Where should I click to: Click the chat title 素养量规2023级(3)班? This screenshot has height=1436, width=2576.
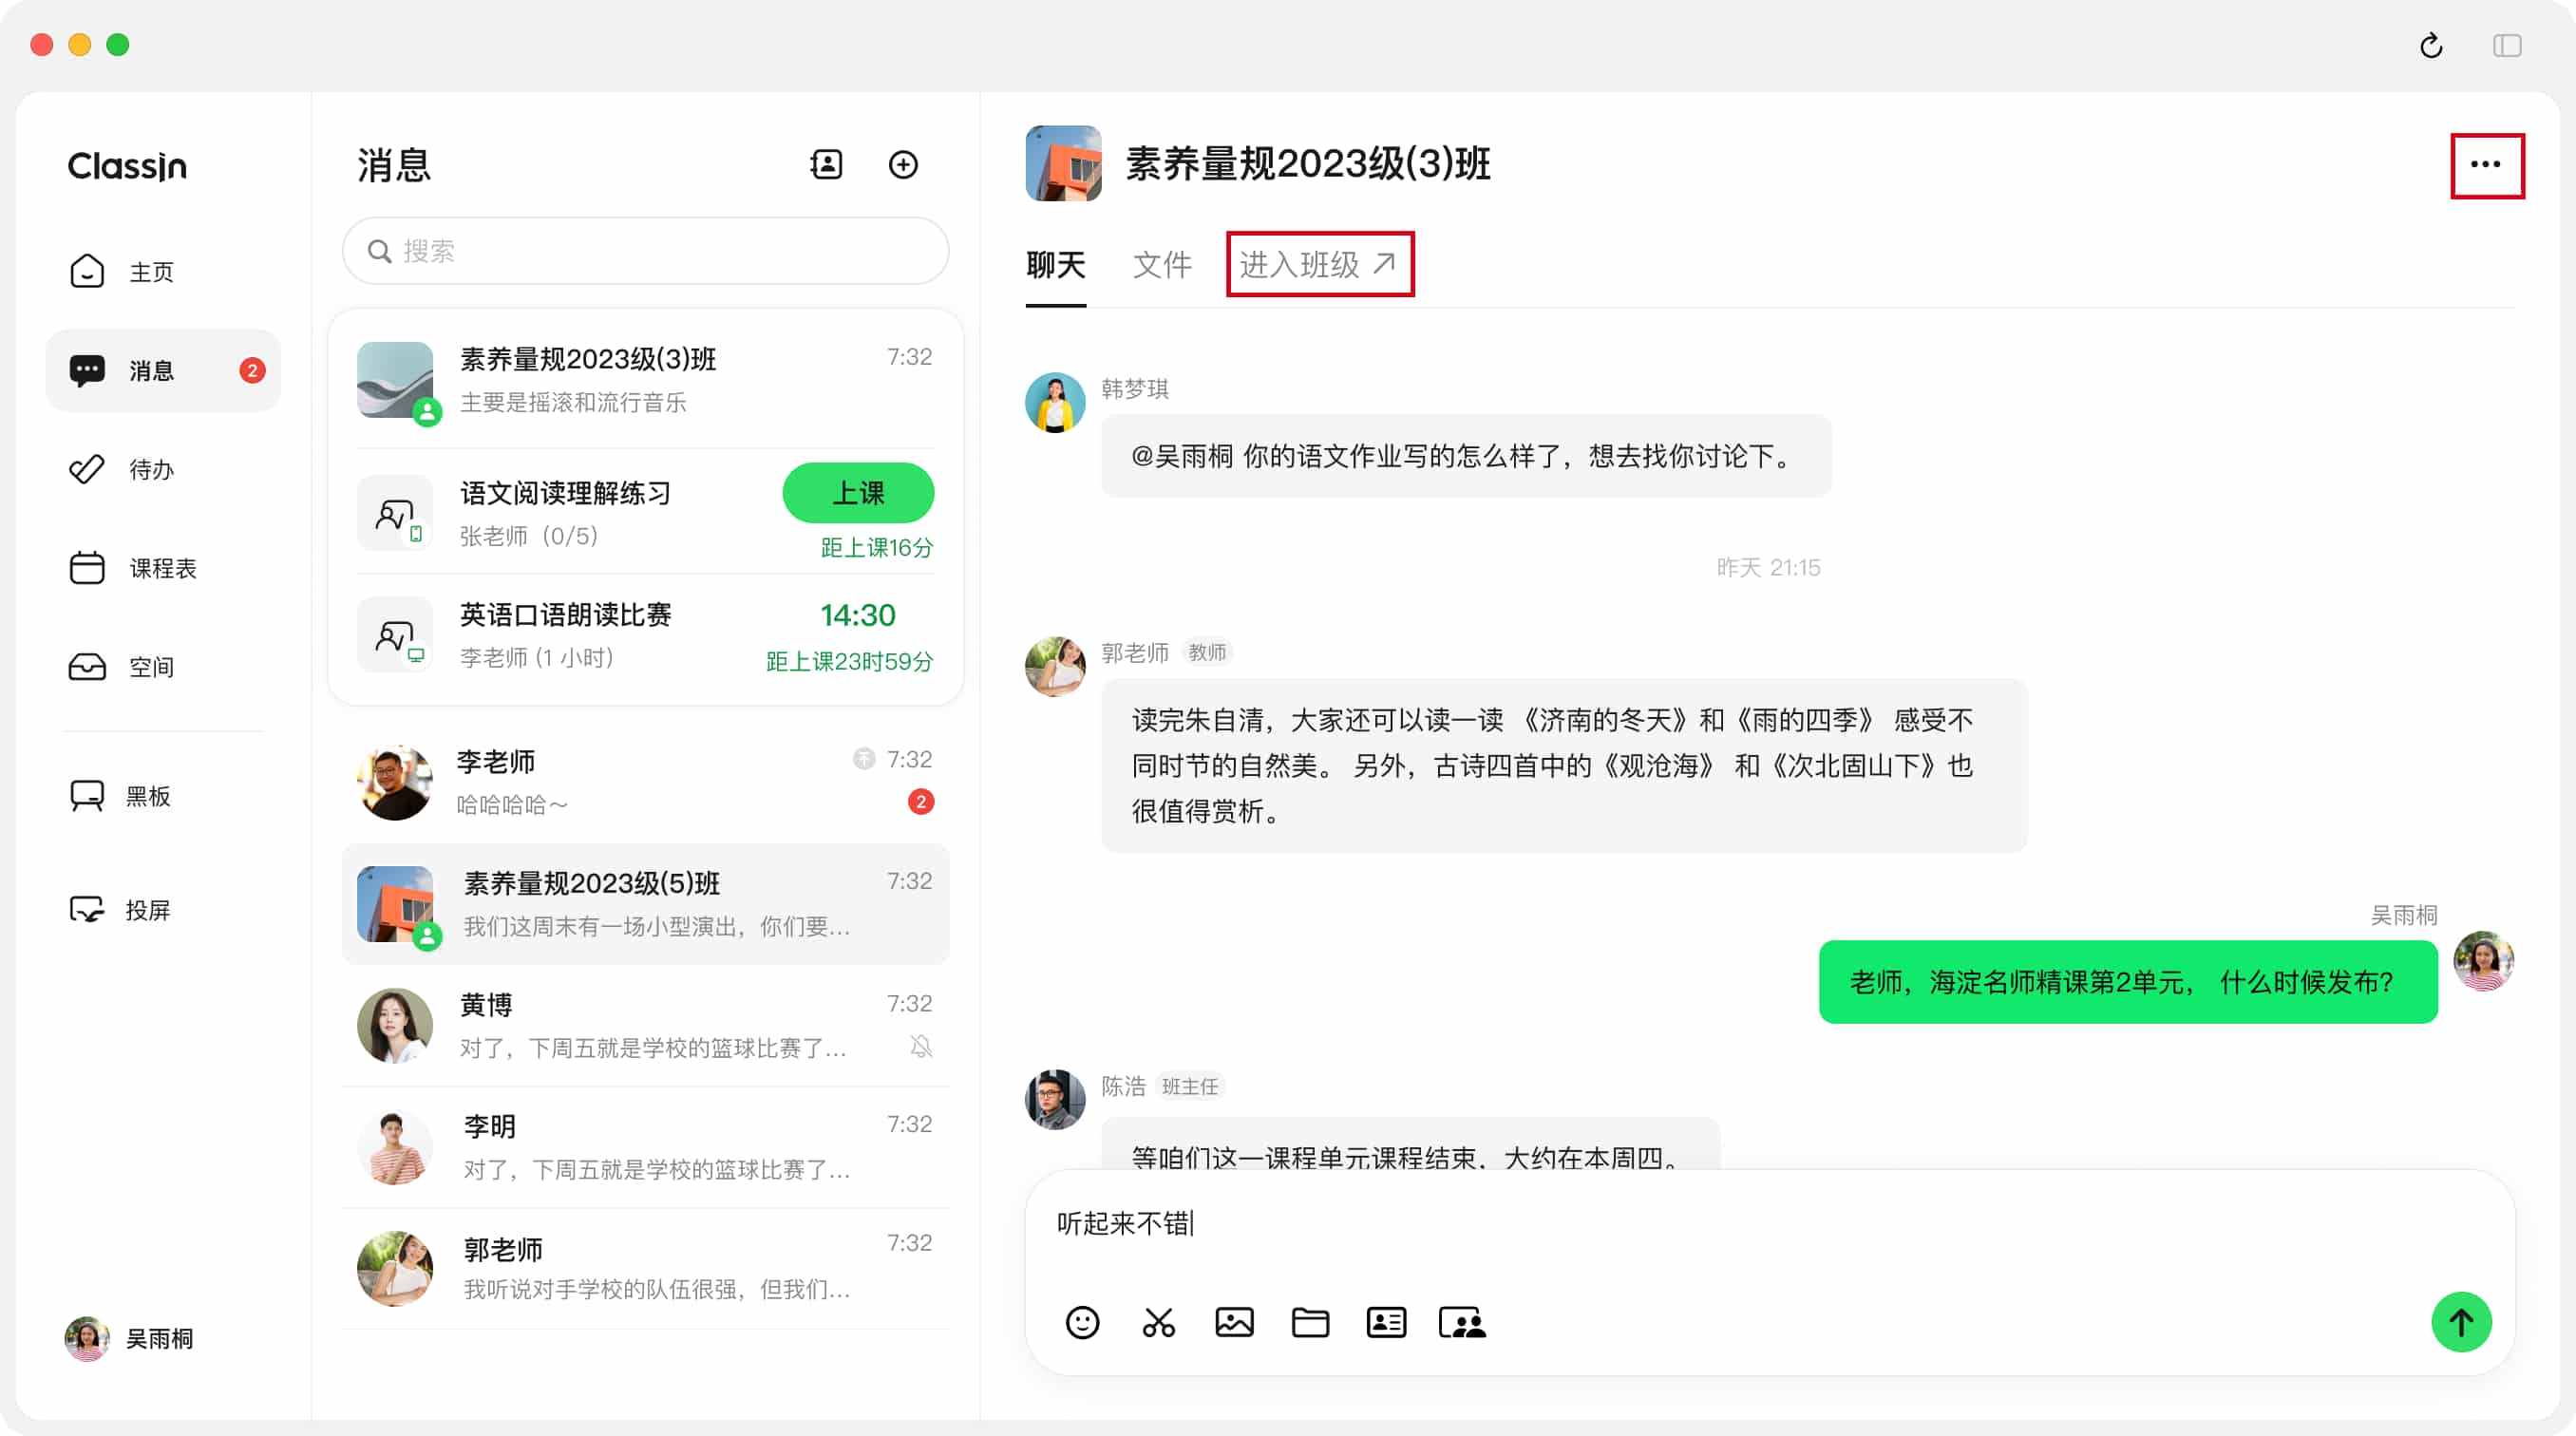1307,164
